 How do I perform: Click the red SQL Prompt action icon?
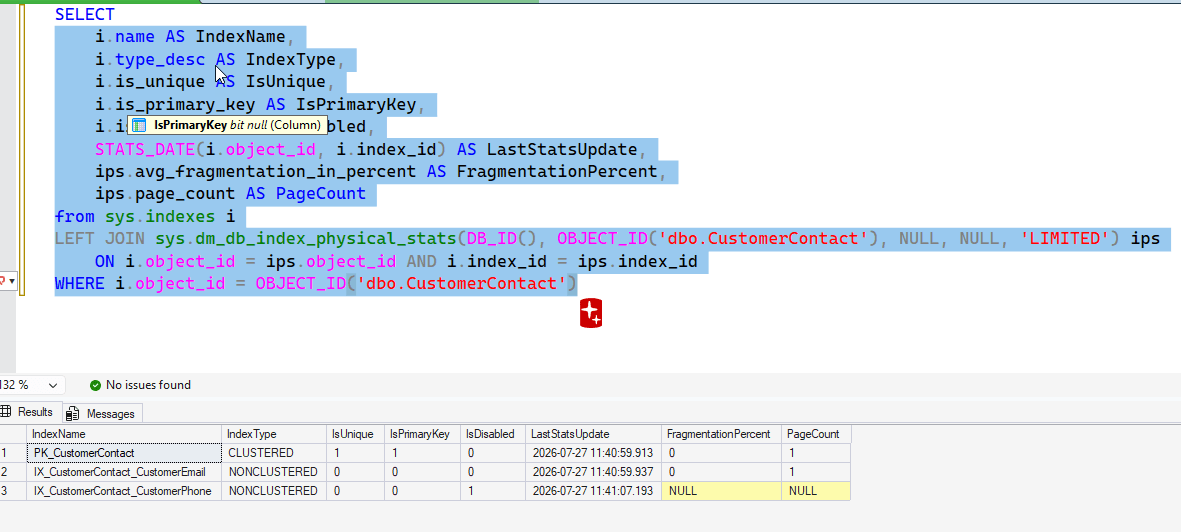pyautogui.click(x=591, y=313)
